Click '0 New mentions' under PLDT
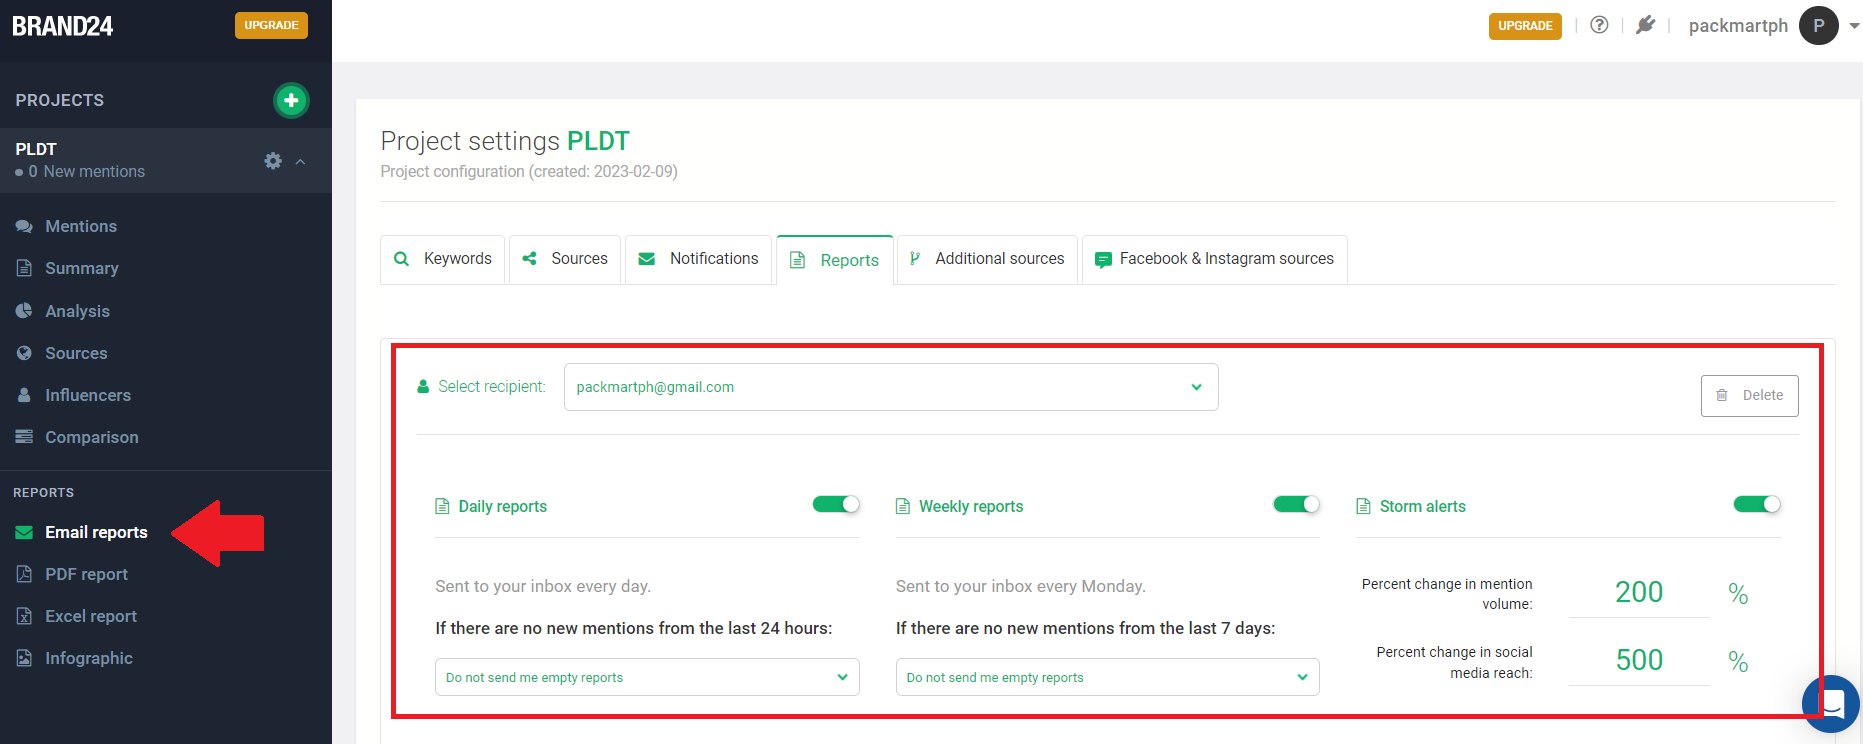Screen dimensions: 1863x744 pyautogui.click(x=86, y=172)
